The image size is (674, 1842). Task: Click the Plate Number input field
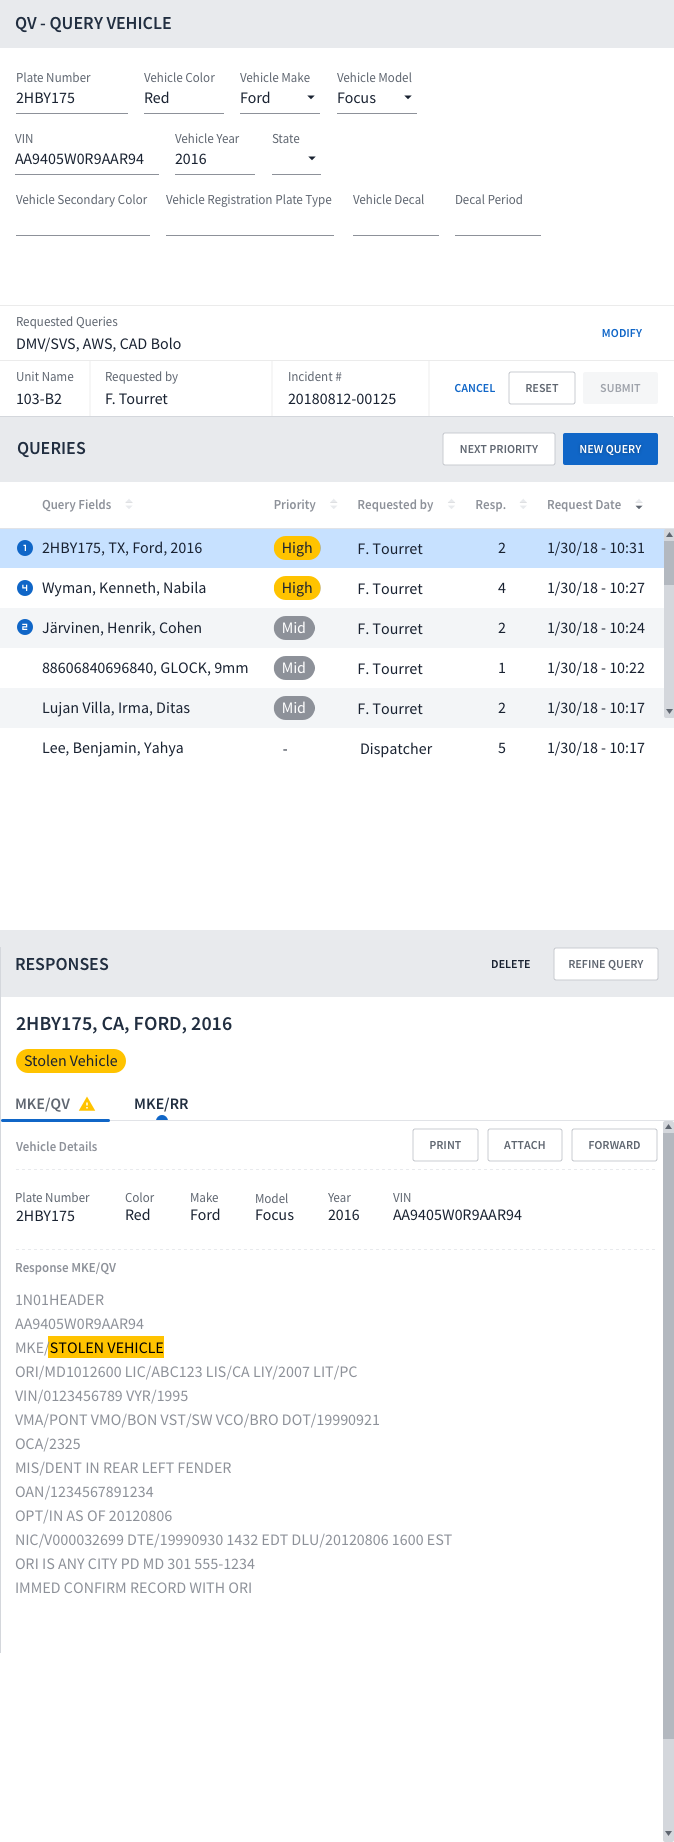pyautogui.click(x=71, y=98)
